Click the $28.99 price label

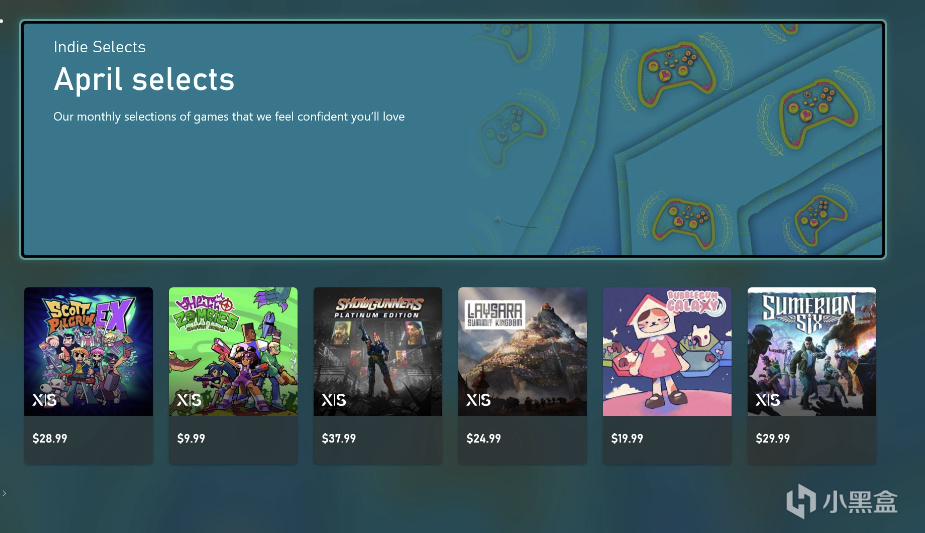point(50,439)
